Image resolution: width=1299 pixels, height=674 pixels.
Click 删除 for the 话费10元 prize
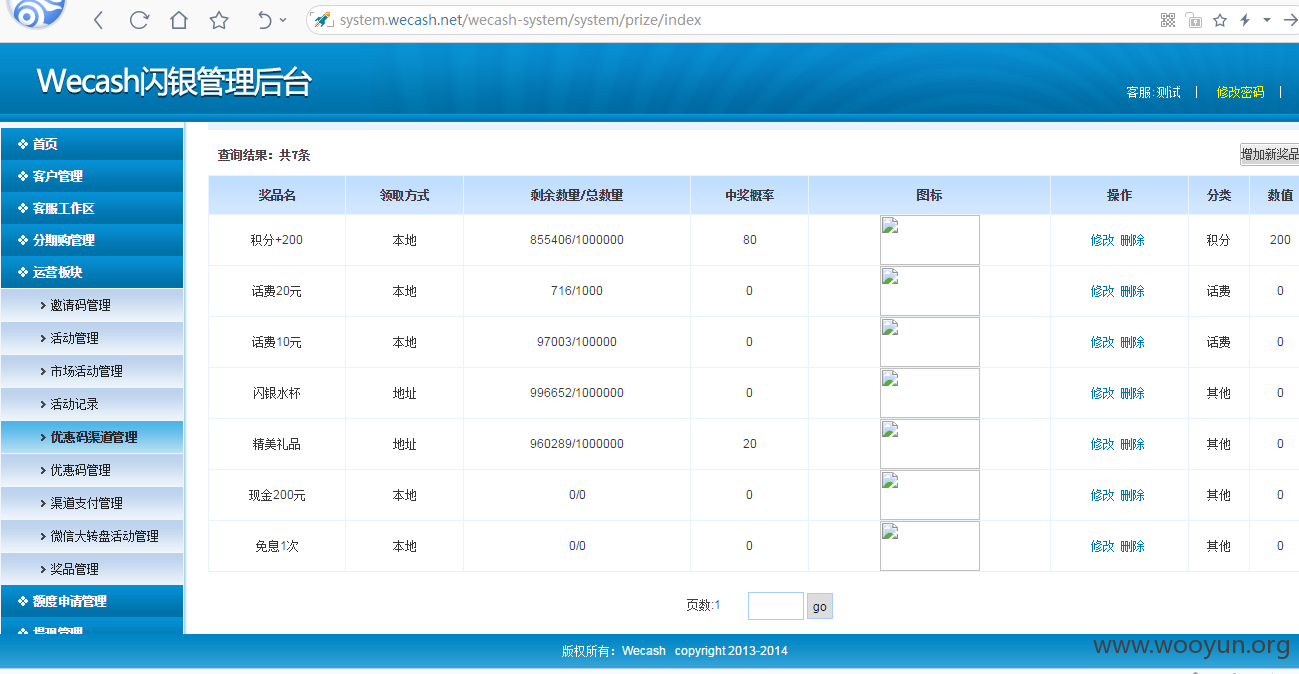click(x=1132, y=342)
